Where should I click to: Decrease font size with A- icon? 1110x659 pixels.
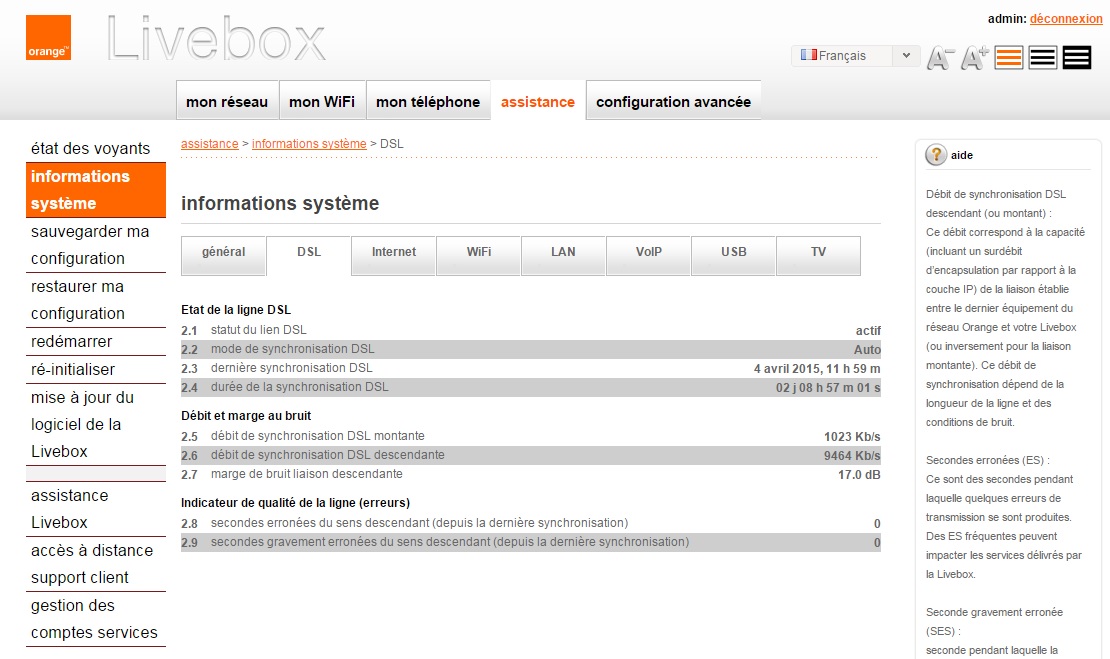[x=941, y=57]
